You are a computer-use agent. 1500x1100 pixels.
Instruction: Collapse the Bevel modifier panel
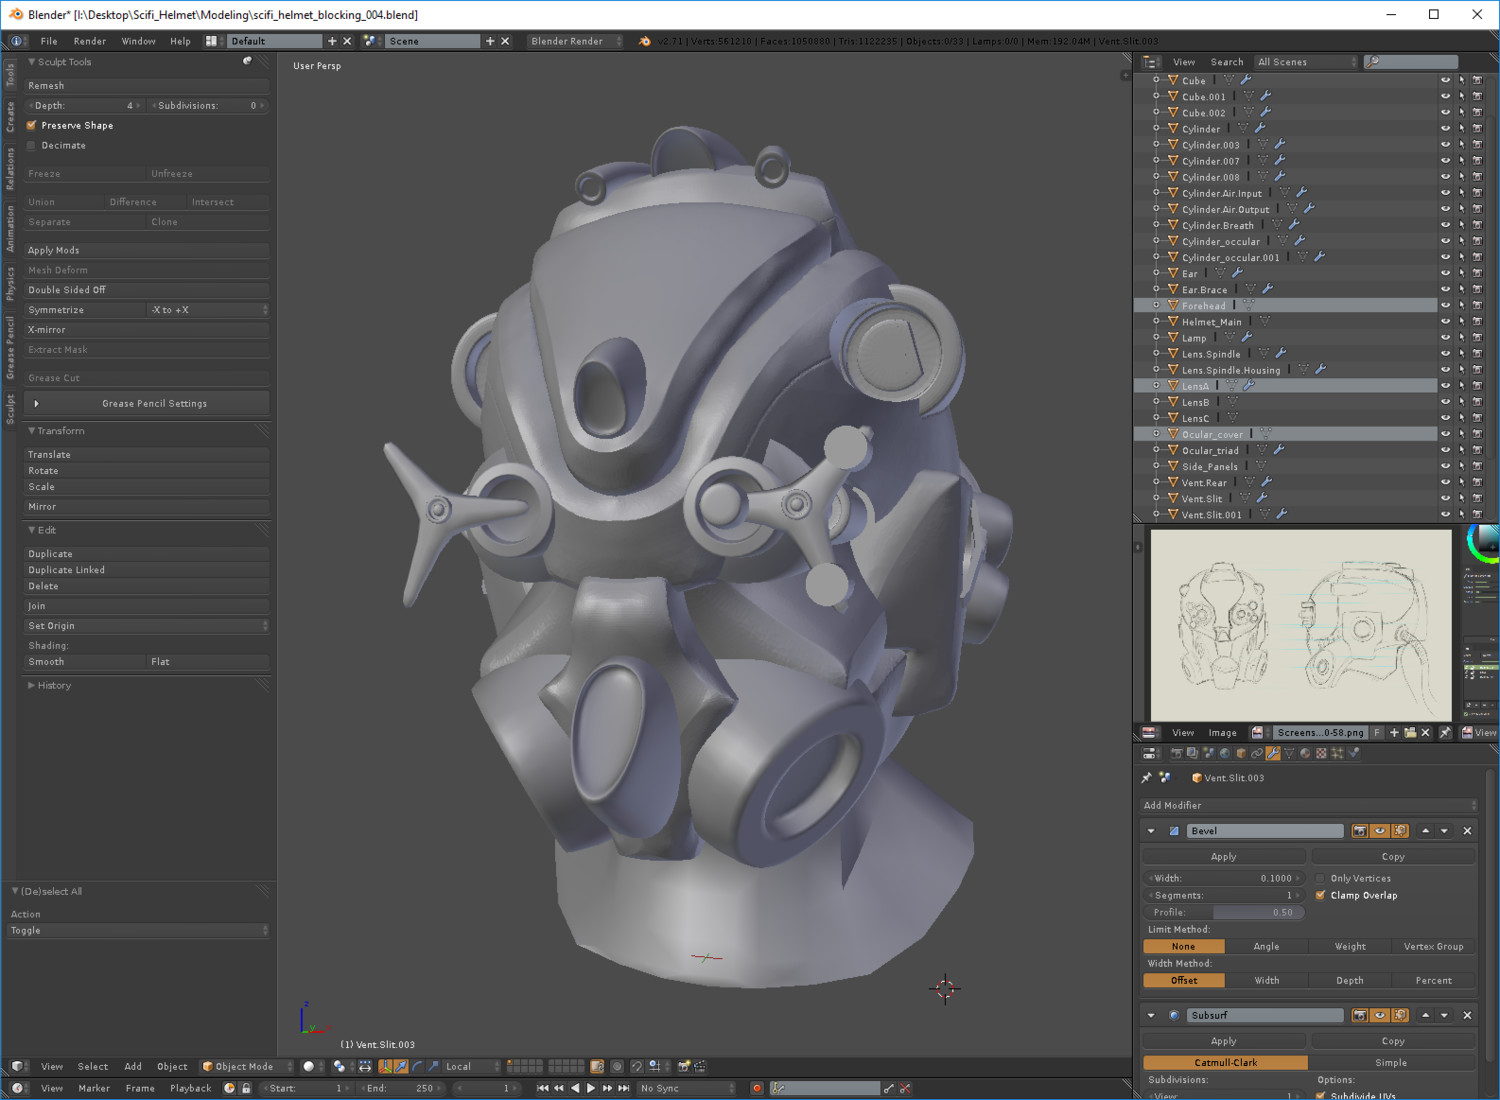tap(1151, 831)
